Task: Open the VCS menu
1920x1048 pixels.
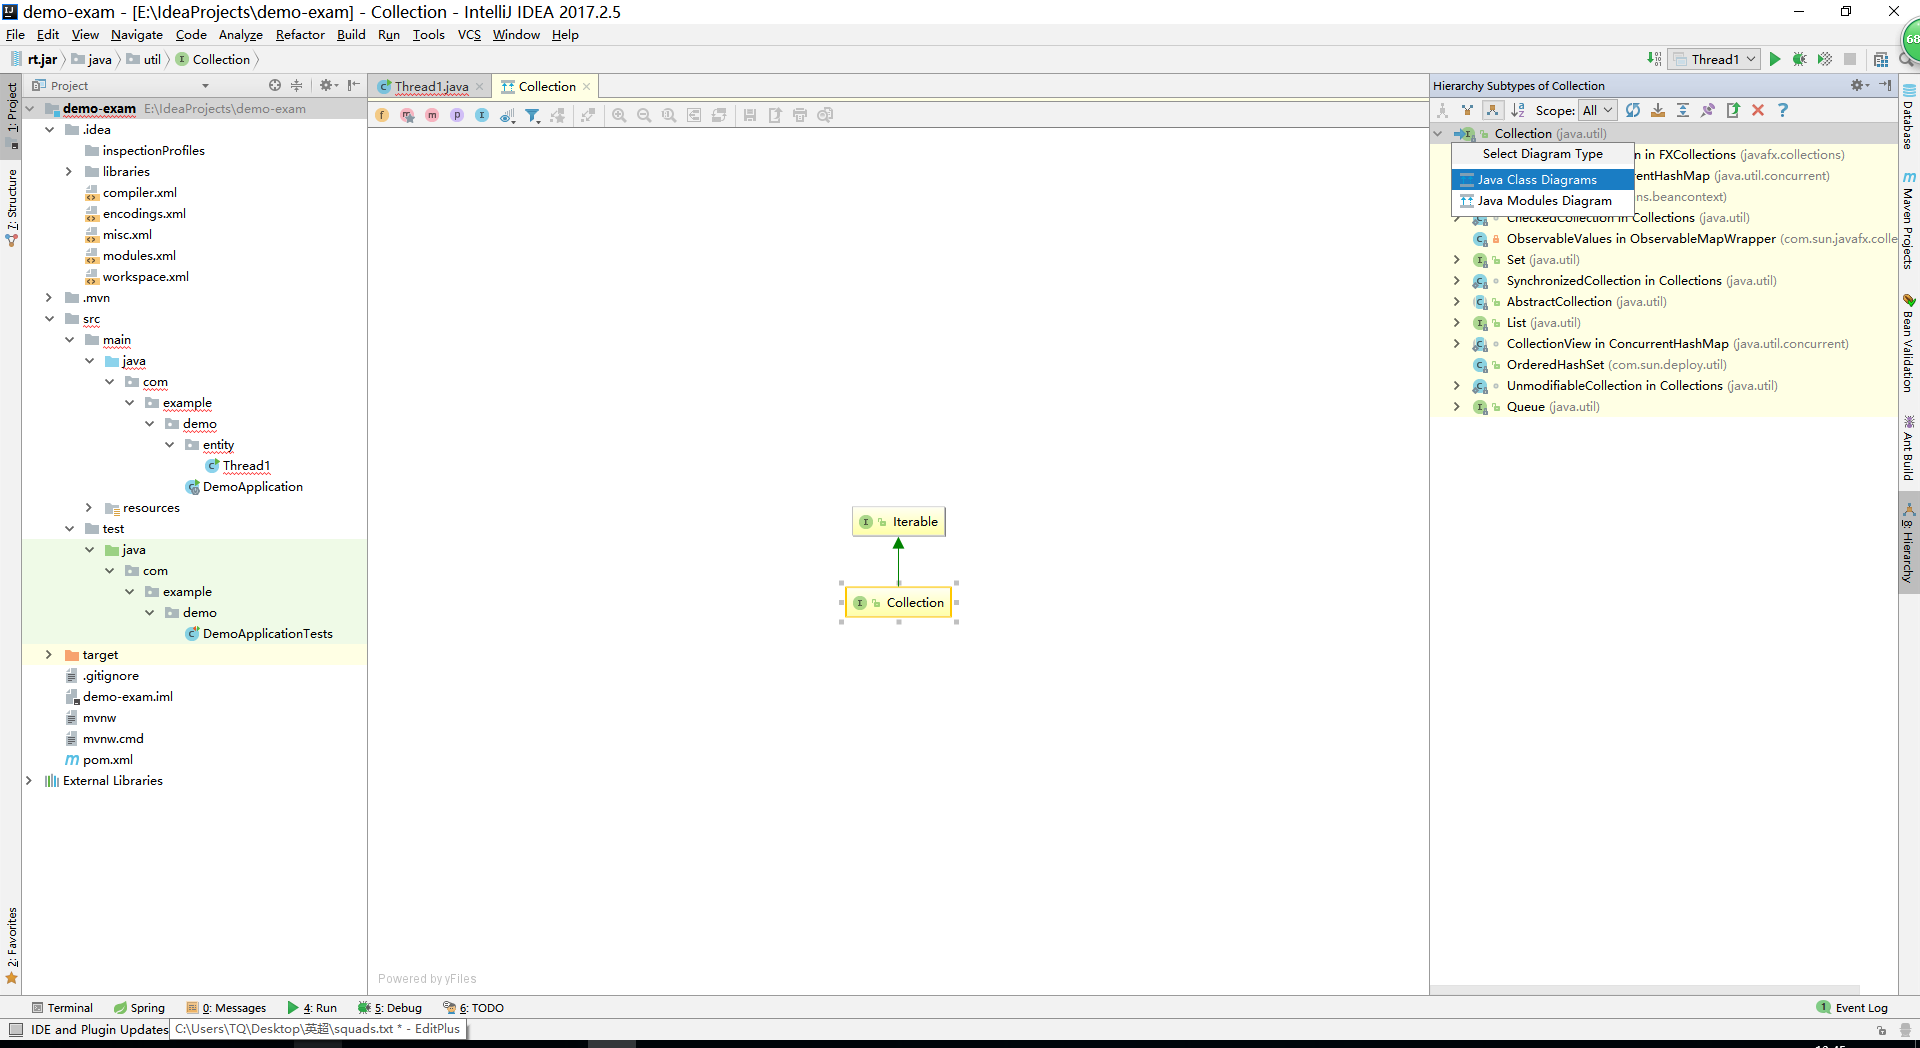Action: tap(469, 35)
